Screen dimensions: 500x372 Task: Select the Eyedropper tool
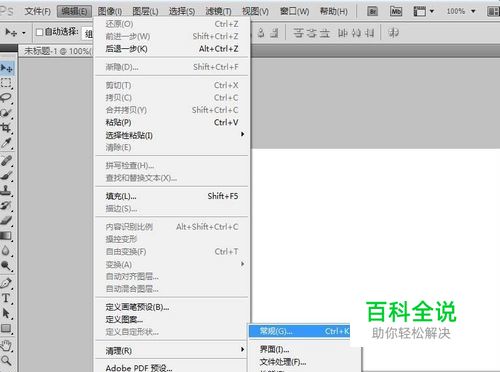pos(6,143)
